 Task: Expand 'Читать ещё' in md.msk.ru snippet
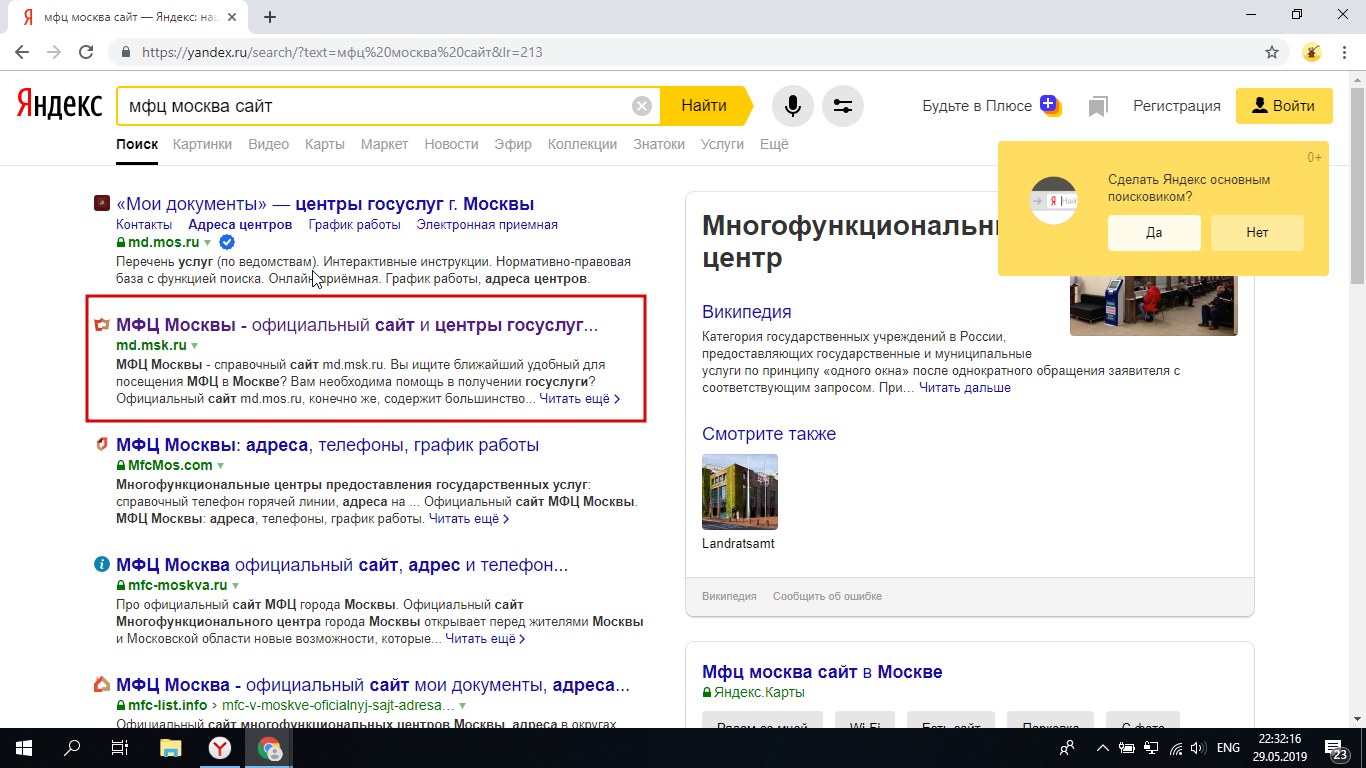tap(580, 398)
